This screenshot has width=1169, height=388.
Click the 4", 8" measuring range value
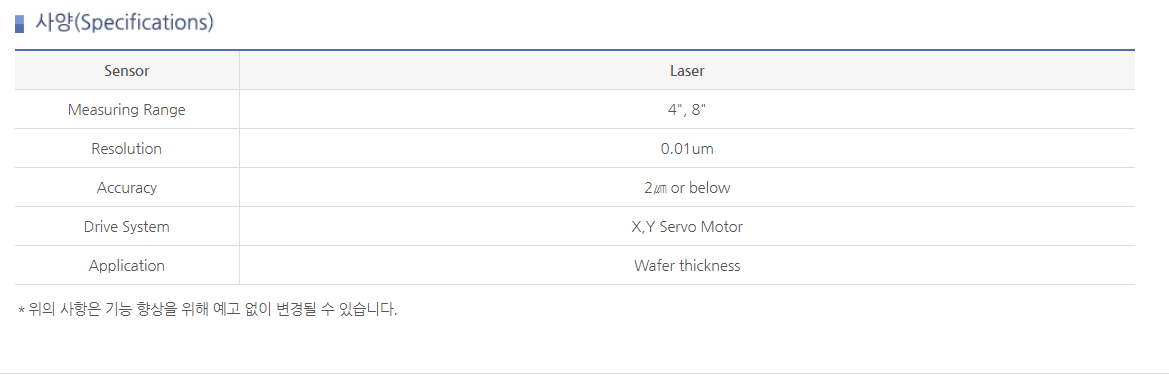[x=687, y=110]
